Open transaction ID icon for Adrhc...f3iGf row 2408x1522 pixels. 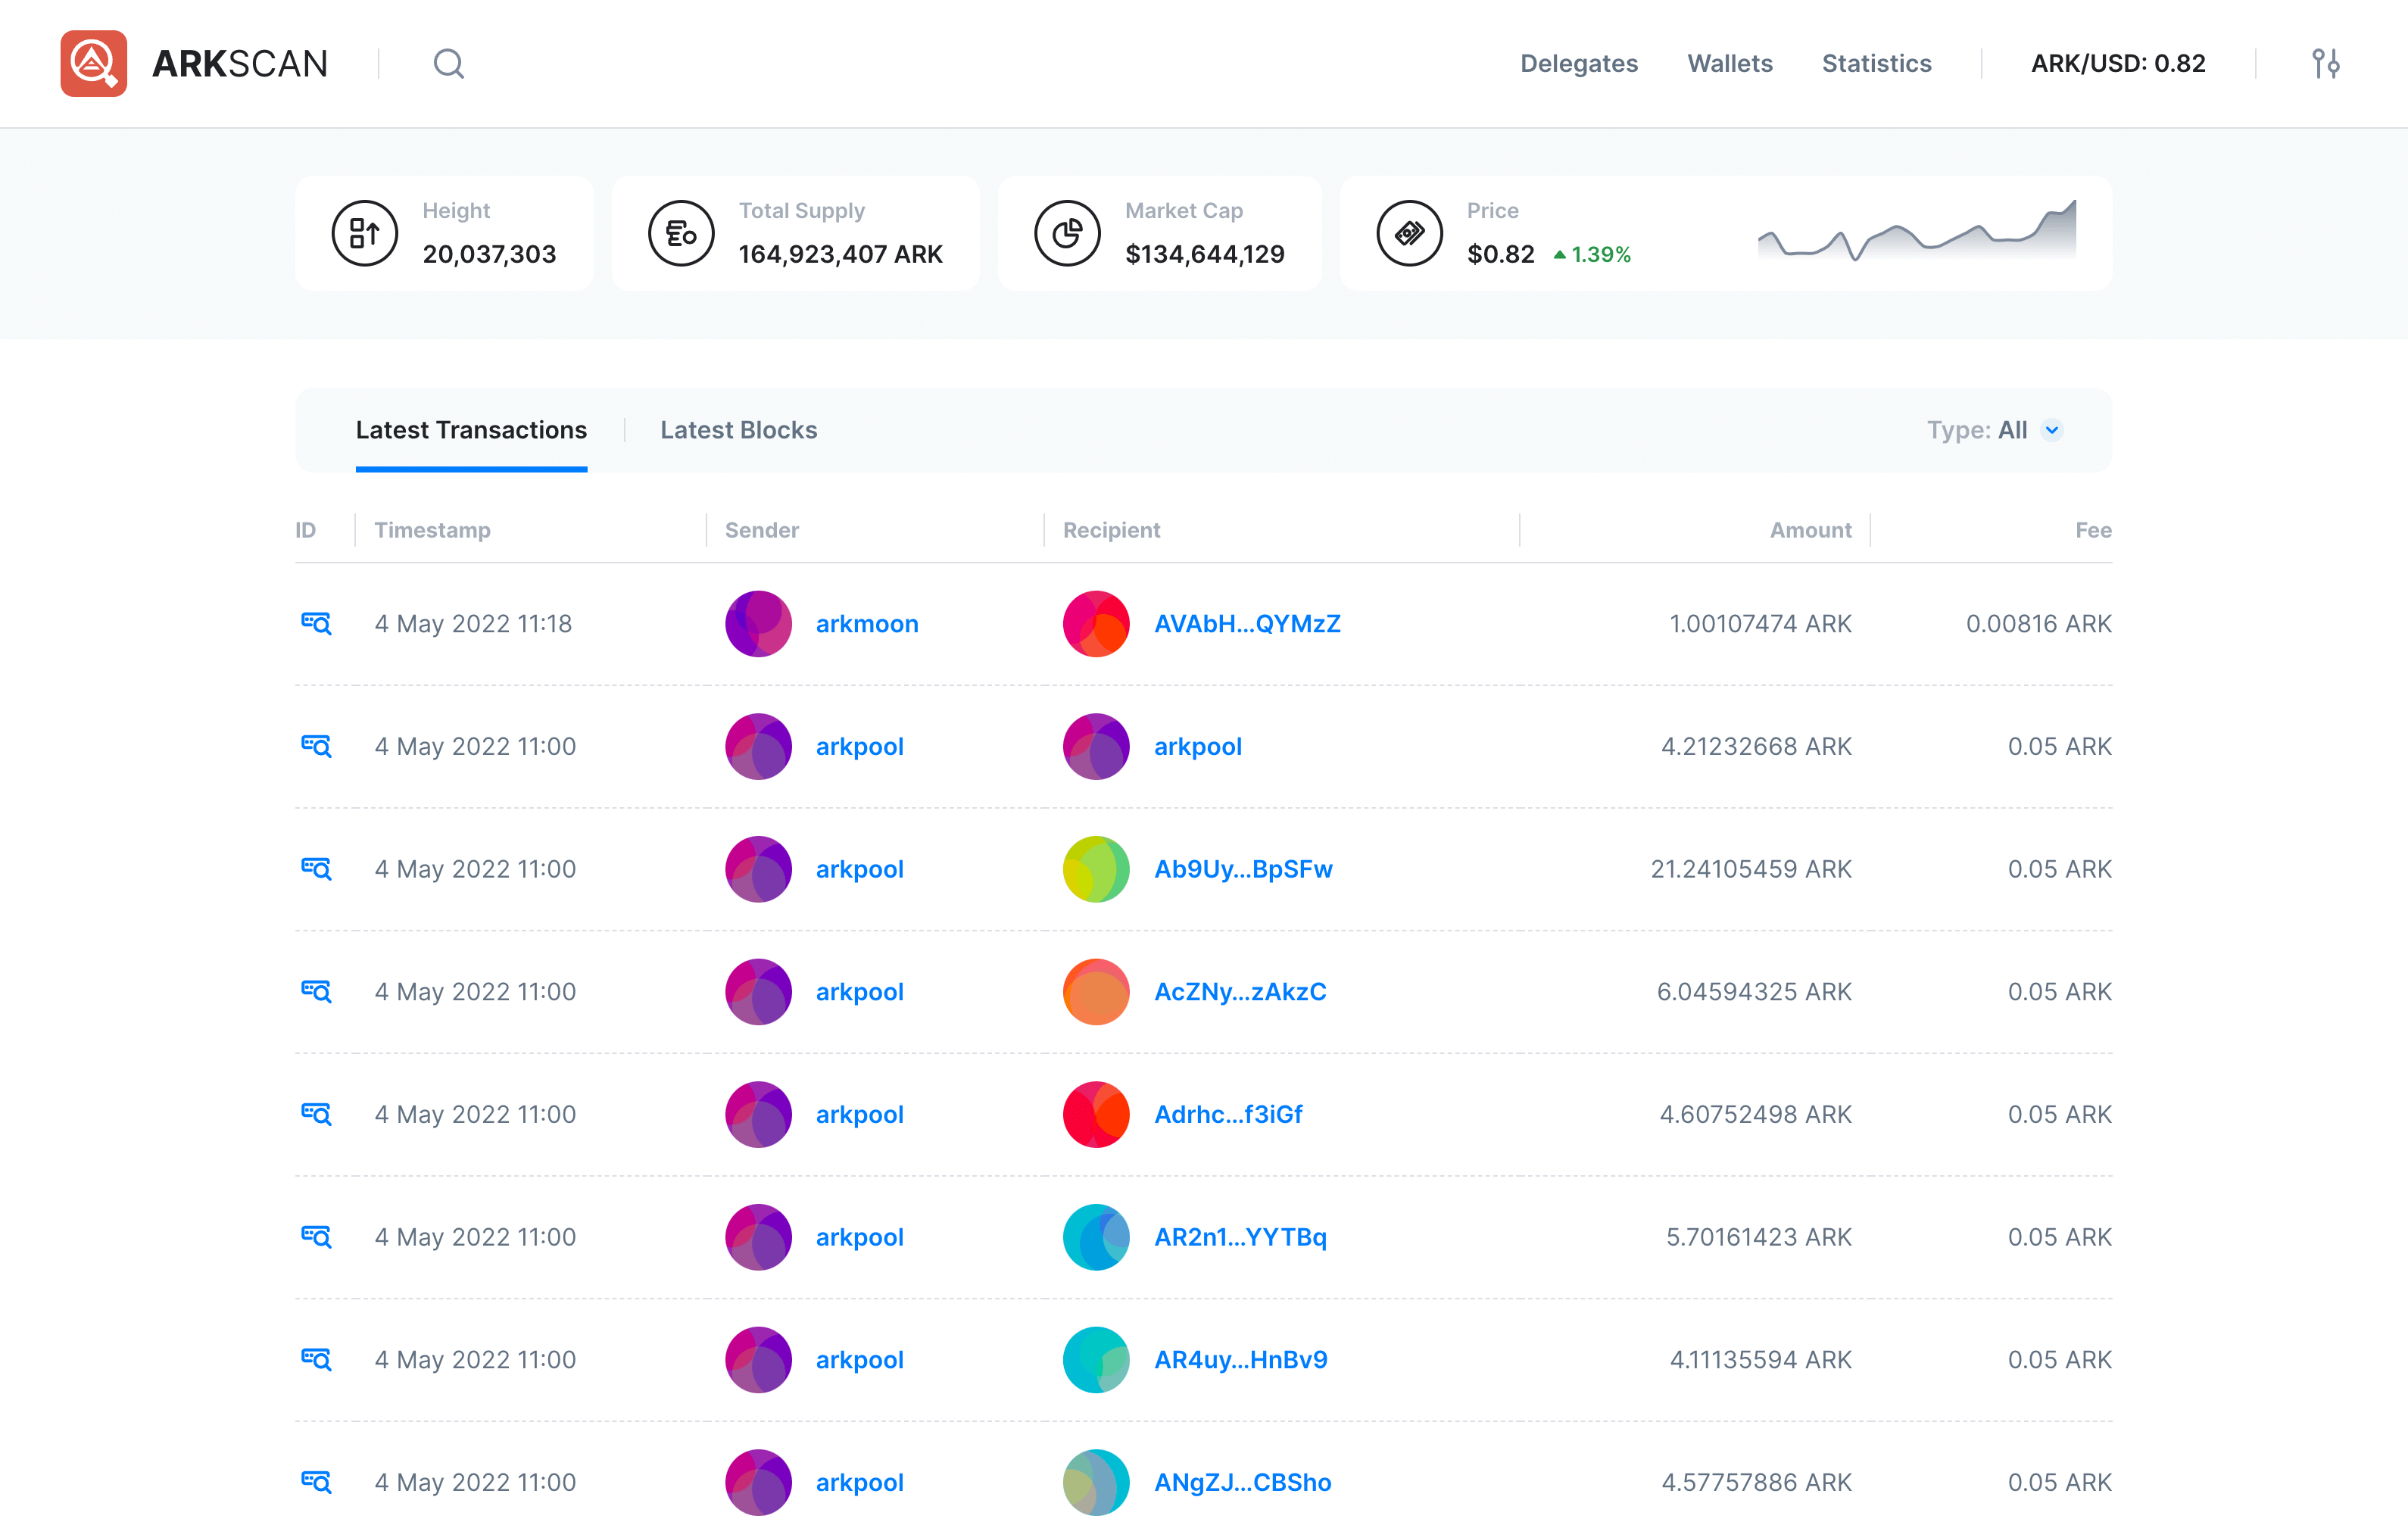(316, 1113)
